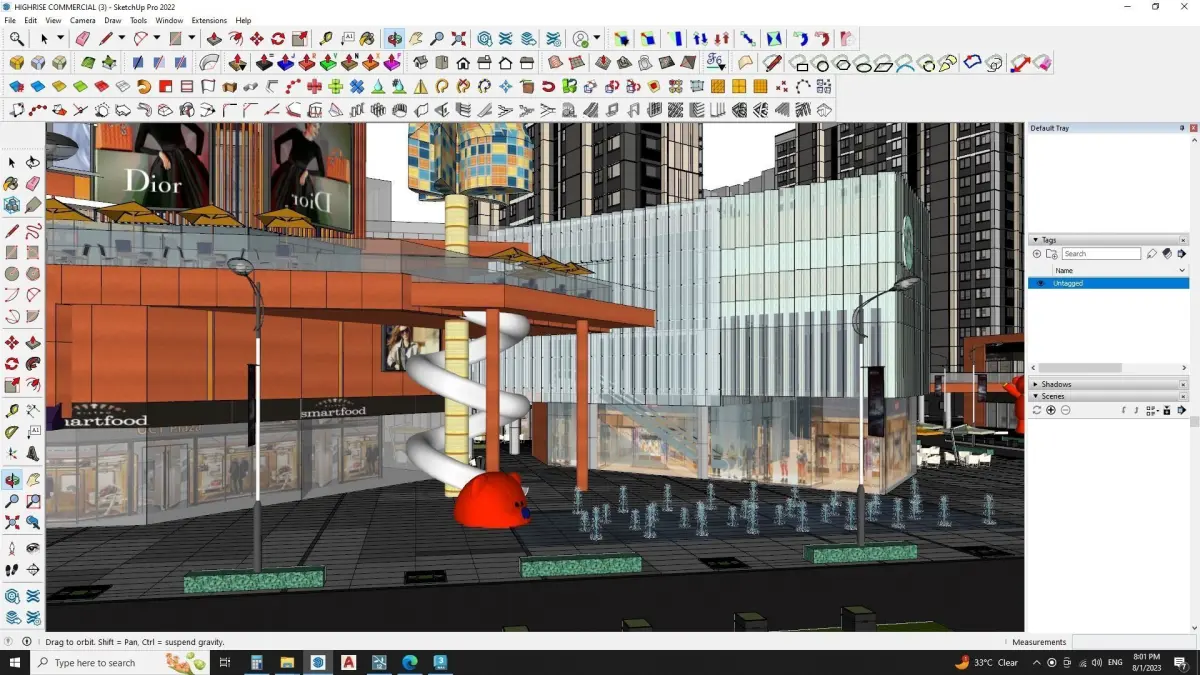Screen dimensions: 1200x675
Task: Click the Tags search input field
Action: [1101, 254]
